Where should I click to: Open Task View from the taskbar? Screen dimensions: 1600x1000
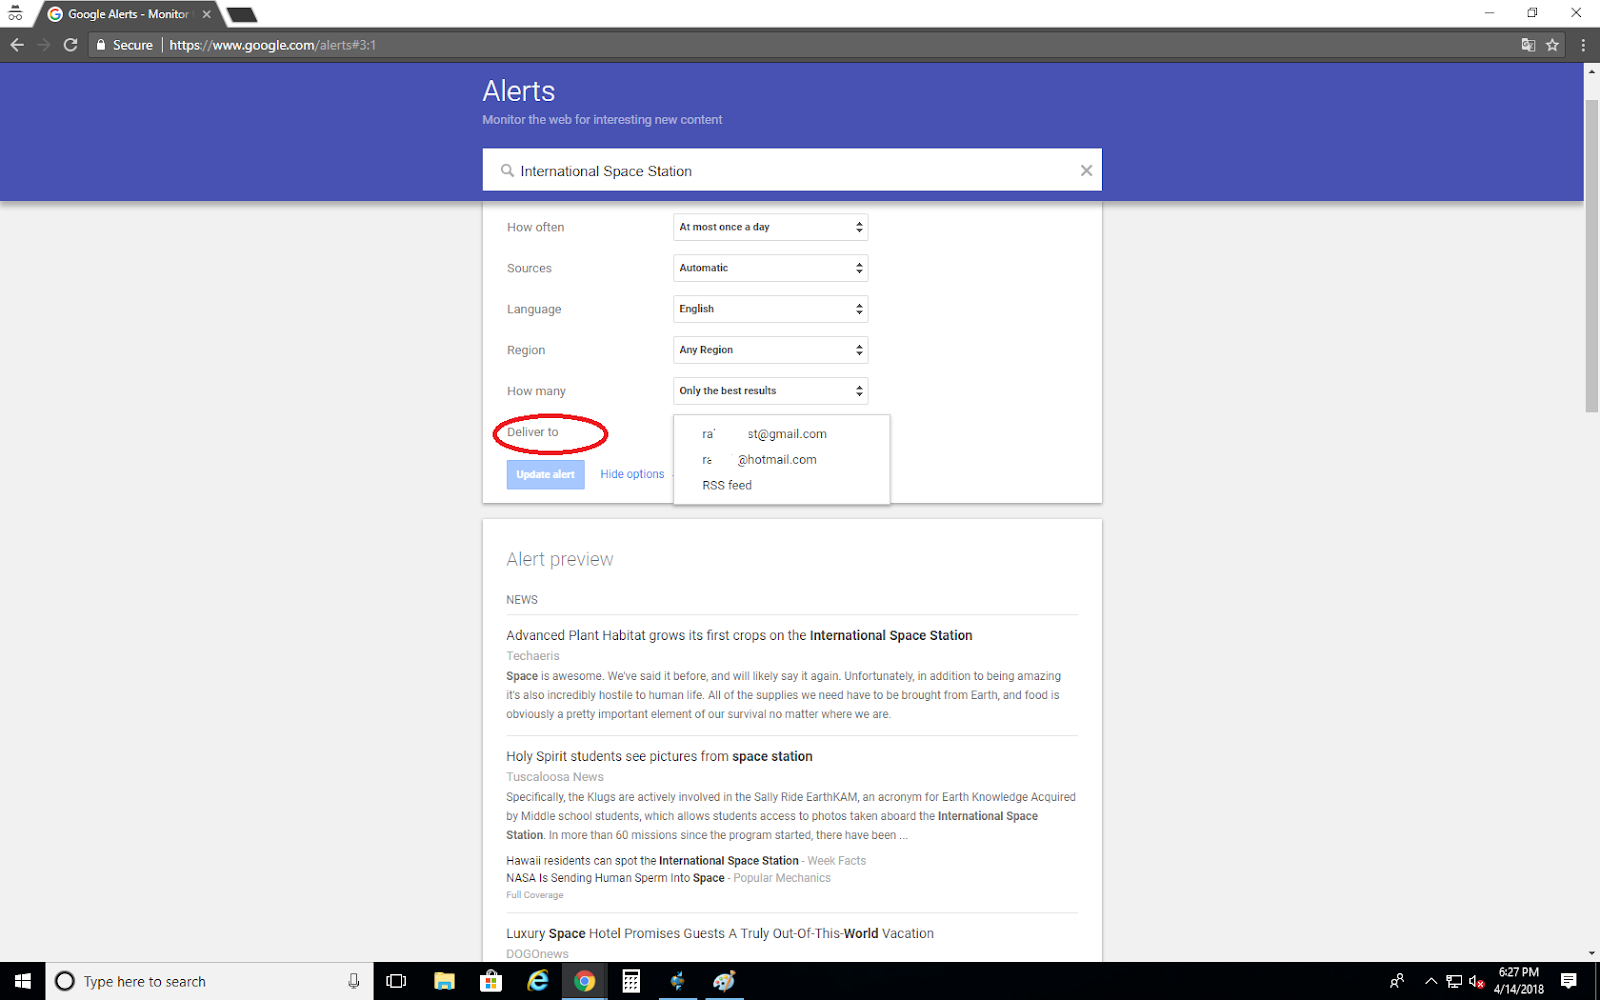point(396,981)
